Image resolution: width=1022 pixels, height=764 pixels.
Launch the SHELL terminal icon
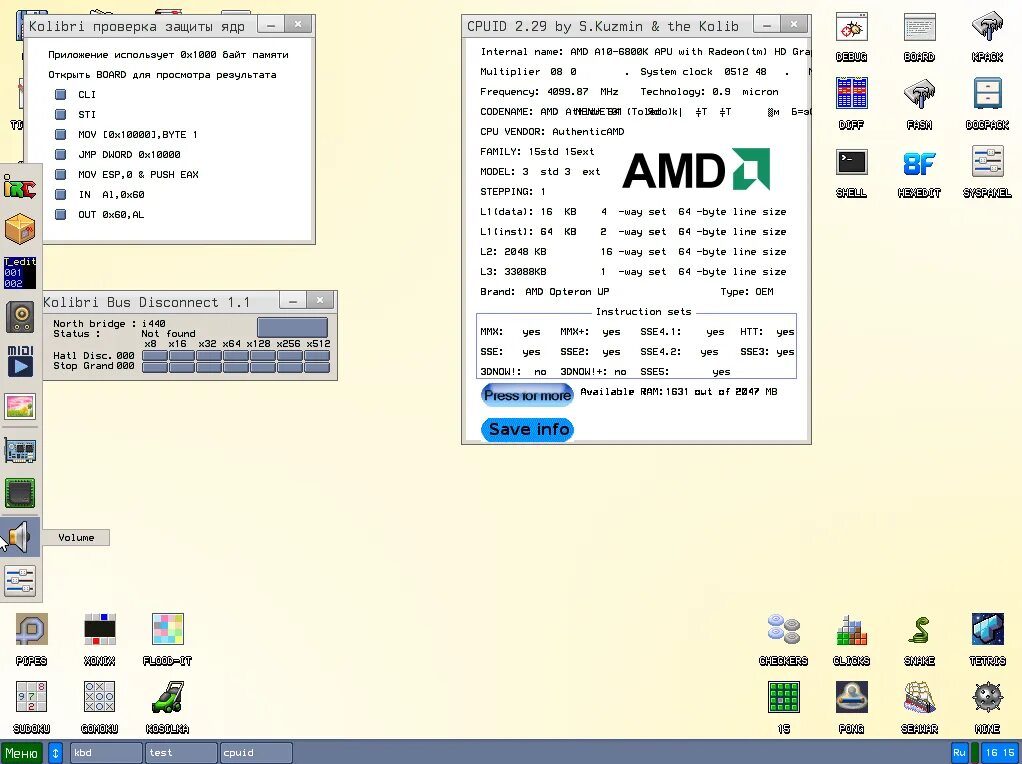851,162
